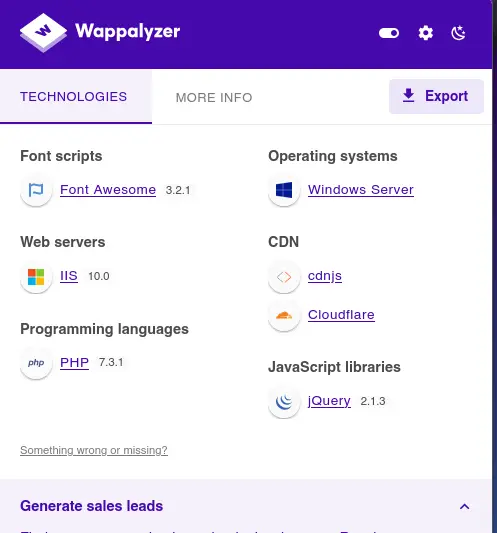
Task: Click the IIS version 10.0
Action: coord(99,276)
